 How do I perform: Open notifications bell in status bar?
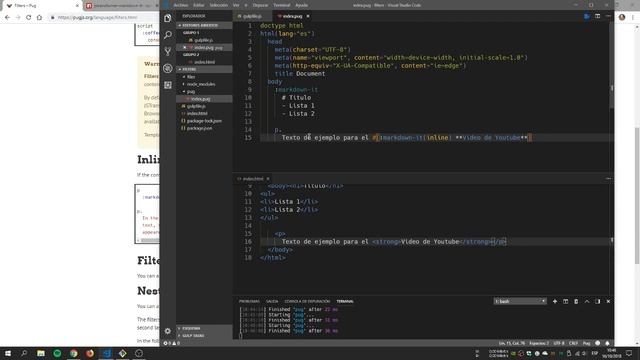607,343
